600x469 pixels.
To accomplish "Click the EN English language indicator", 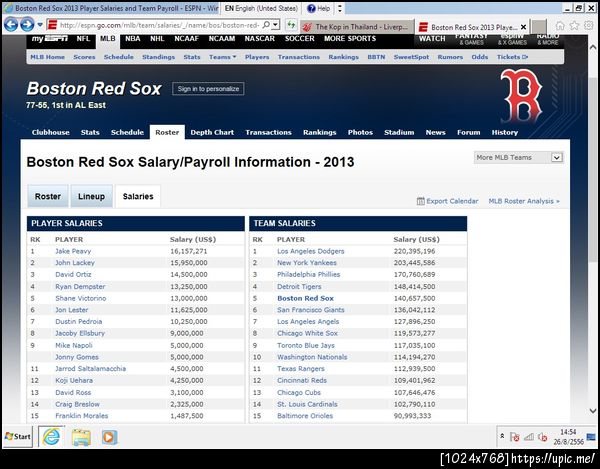I will (x=261, y=8).
